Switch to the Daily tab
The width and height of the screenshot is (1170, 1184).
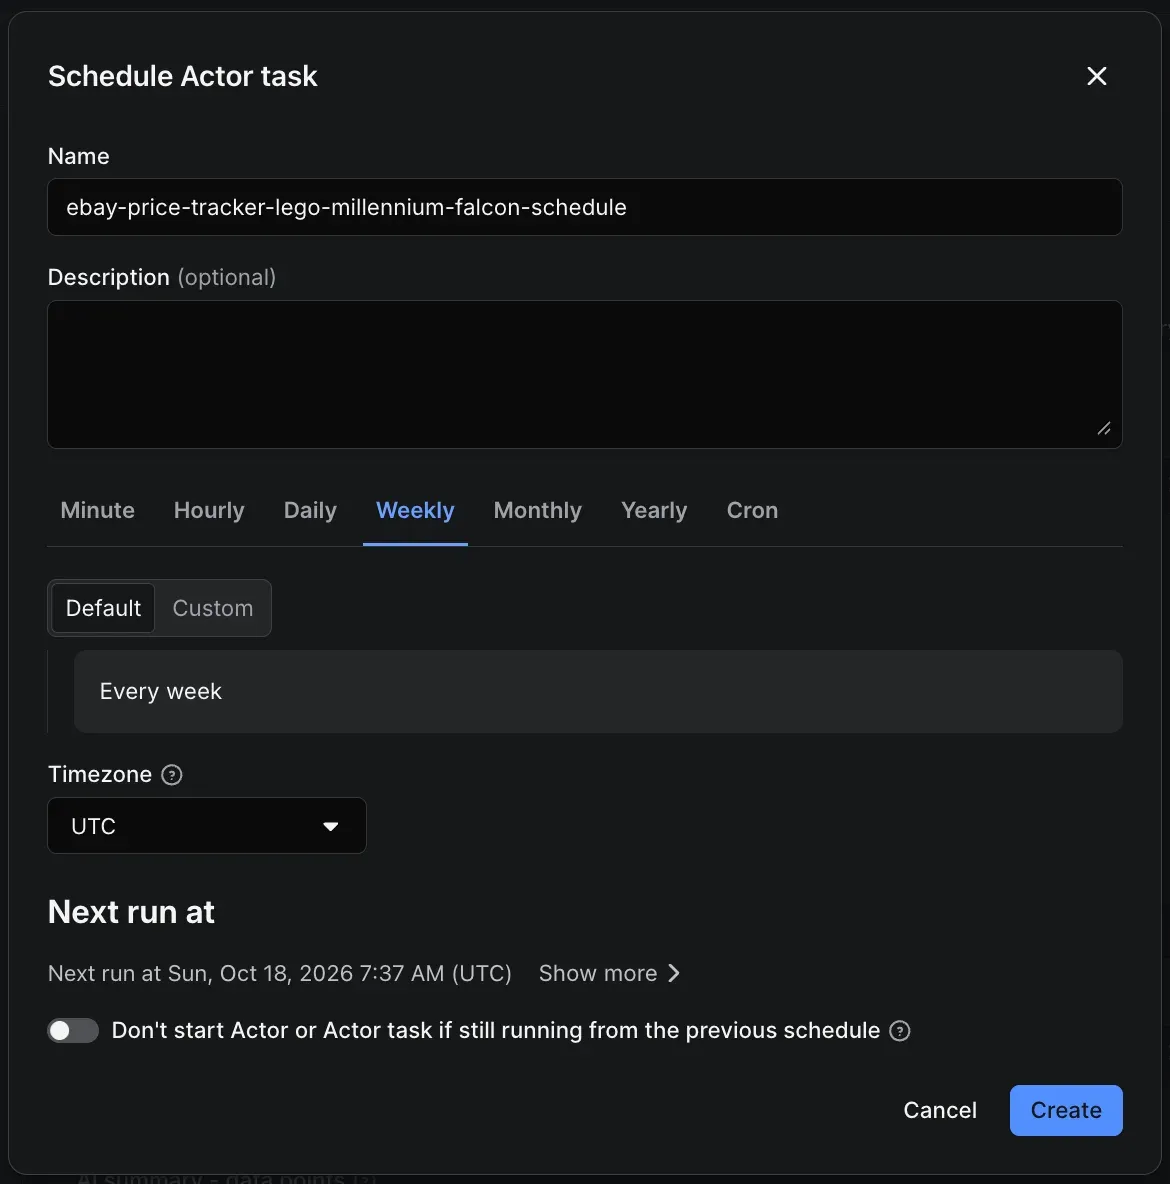click(x=310, y=510)
